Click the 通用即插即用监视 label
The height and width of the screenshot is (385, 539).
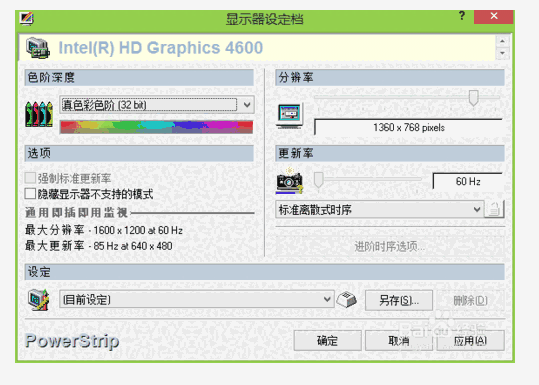click(x=76, y=212)
